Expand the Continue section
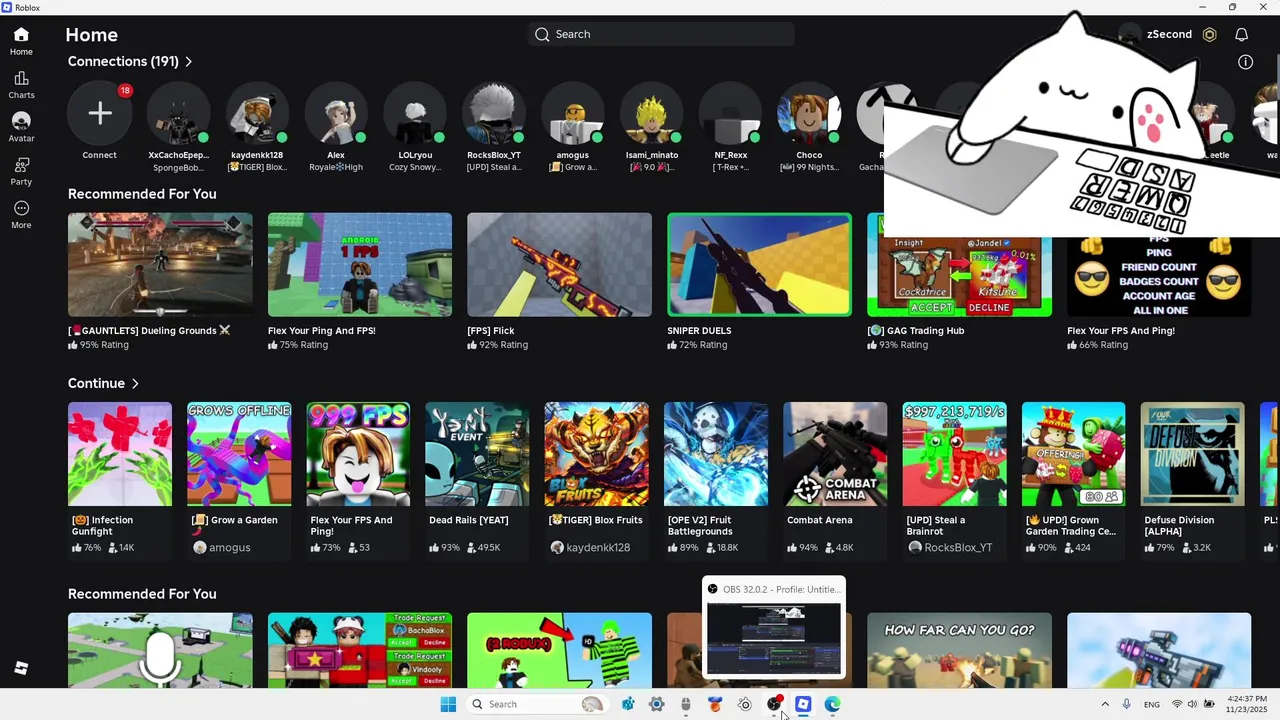The width and height of the screenshot is (1280, 720). click(104, 383)
